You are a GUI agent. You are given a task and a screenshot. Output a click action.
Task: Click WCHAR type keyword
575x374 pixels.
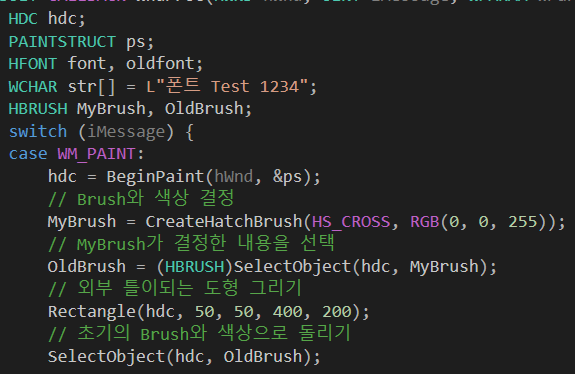(x=33, y=87)
